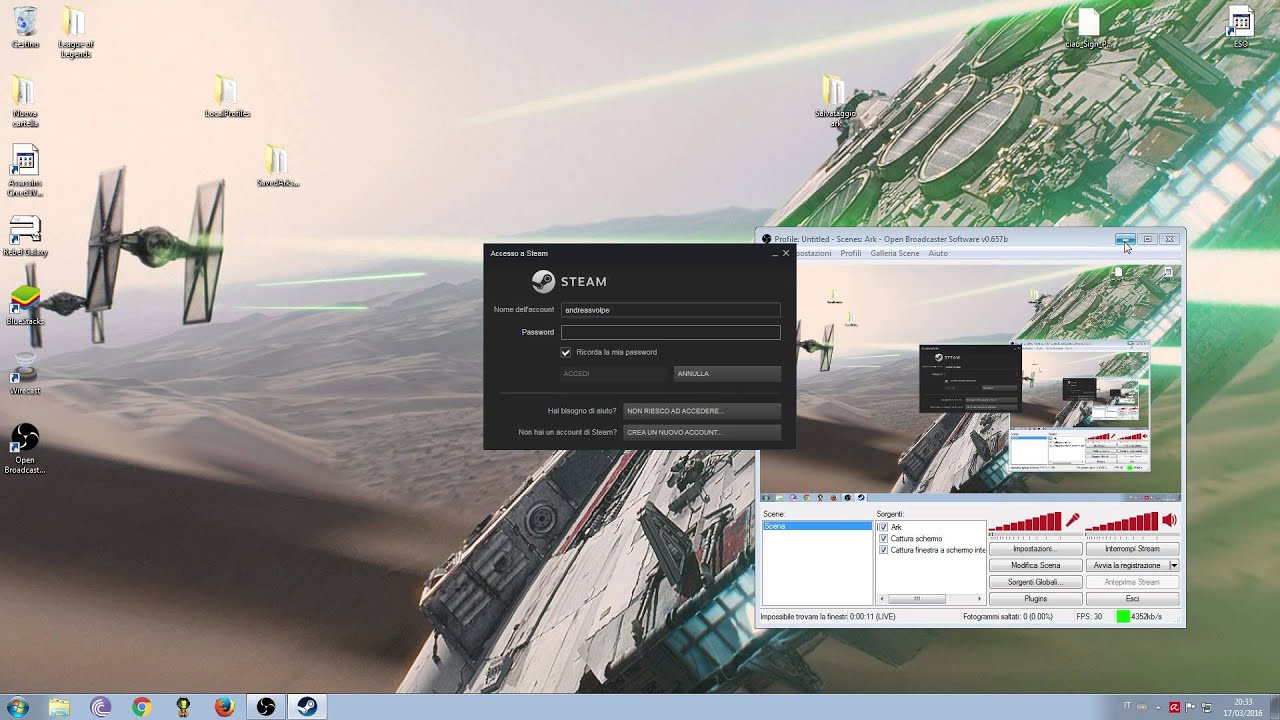Open OBS Impostazioni button

(1035, 549)
